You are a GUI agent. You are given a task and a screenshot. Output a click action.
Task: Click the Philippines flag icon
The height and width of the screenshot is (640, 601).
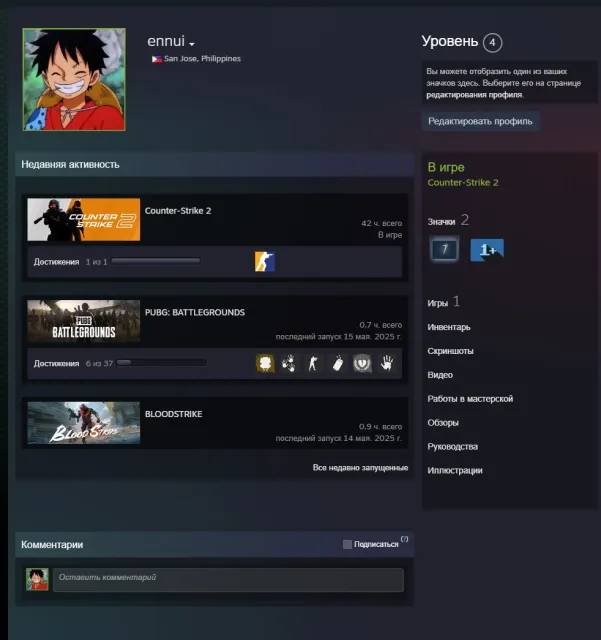pos(157,59)
